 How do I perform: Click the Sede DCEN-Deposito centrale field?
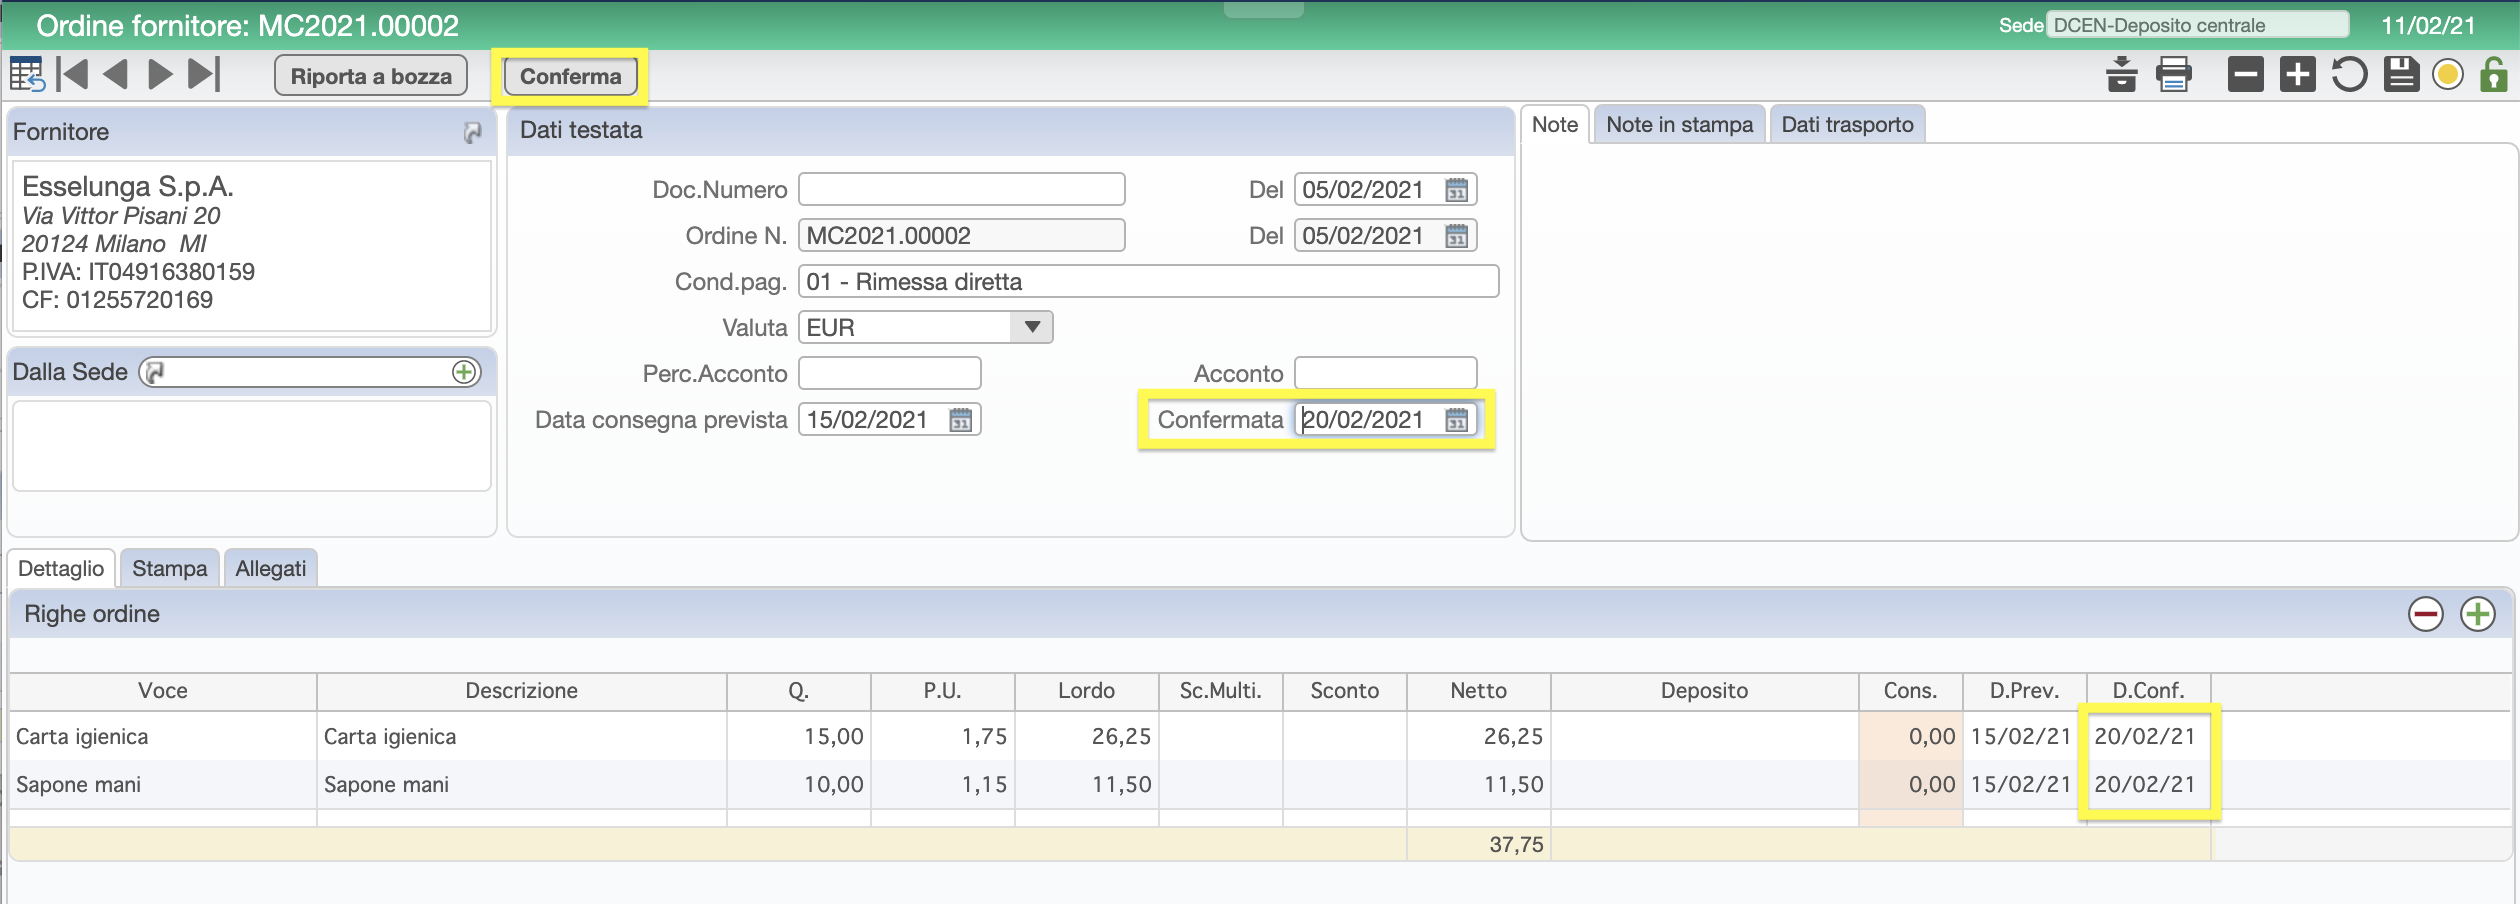[2198, 25]
